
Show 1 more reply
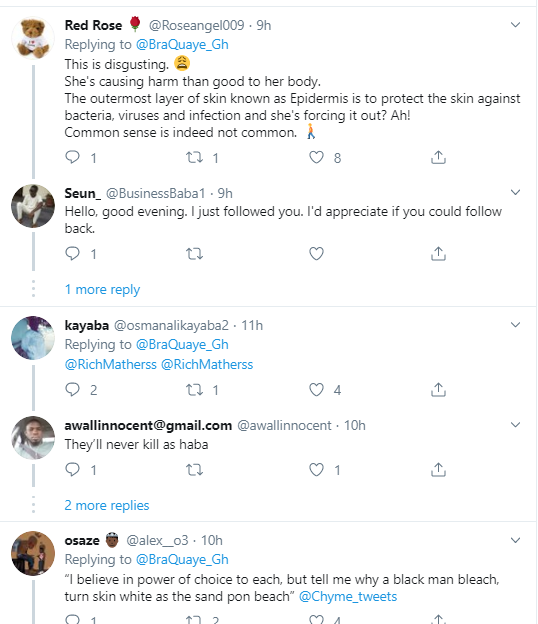pyautogui.click(x=102, y=289)
